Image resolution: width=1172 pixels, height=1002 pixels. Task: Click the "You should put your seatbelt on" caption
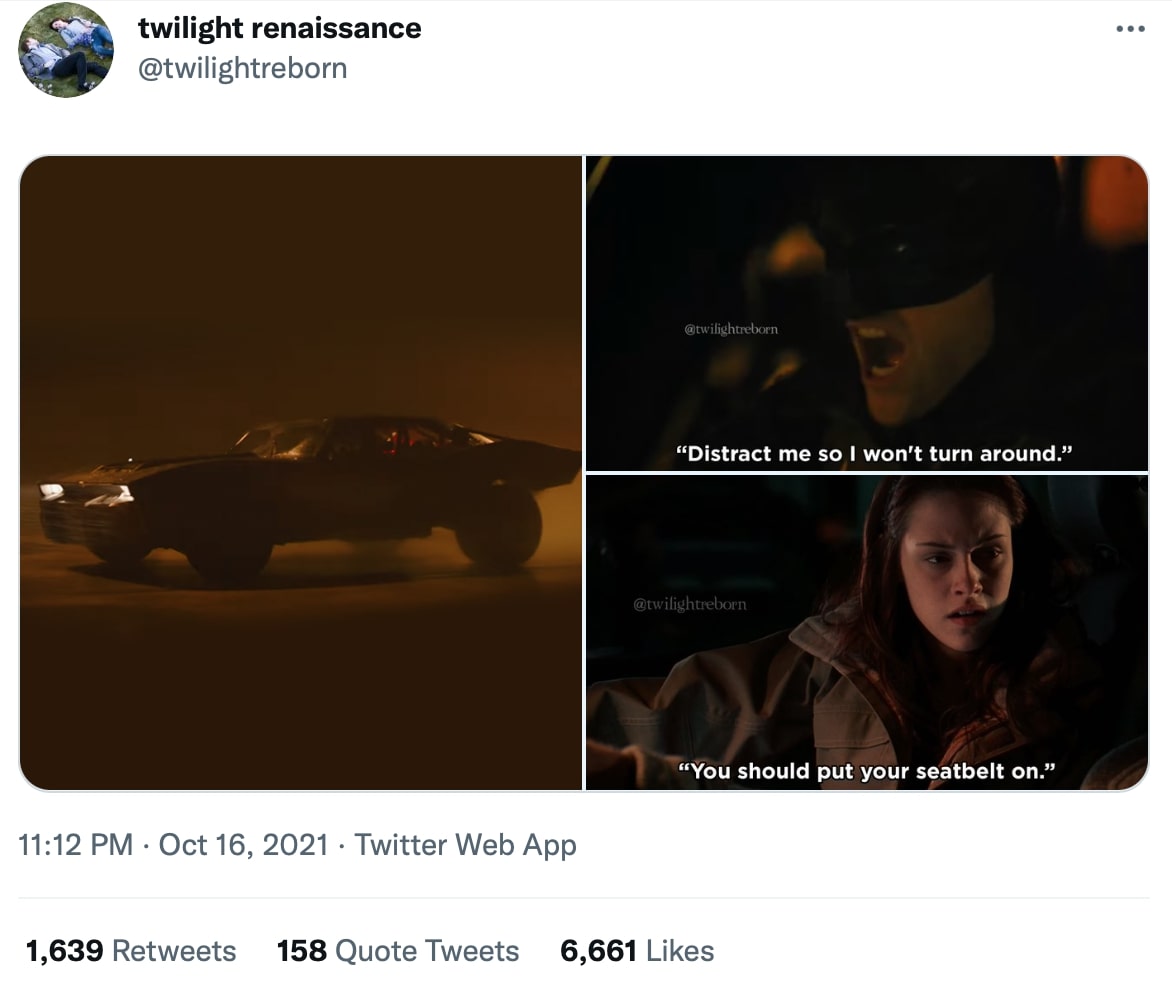coord(867,771)
